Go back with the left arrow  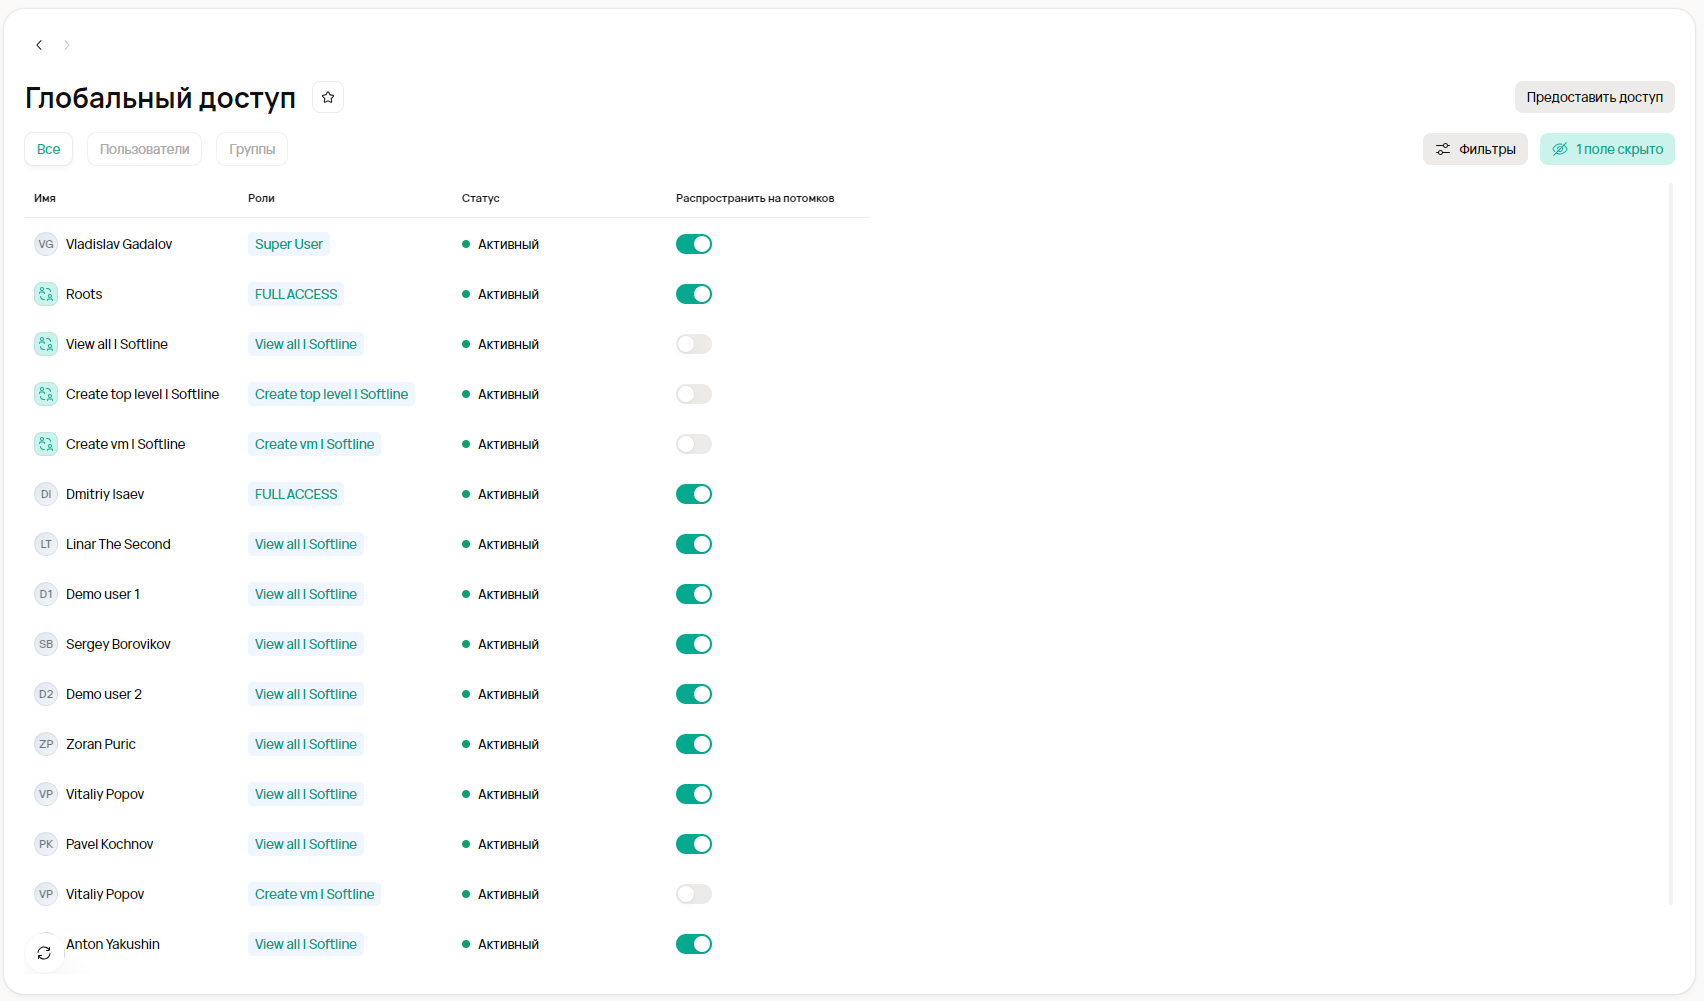coord(39,45)
